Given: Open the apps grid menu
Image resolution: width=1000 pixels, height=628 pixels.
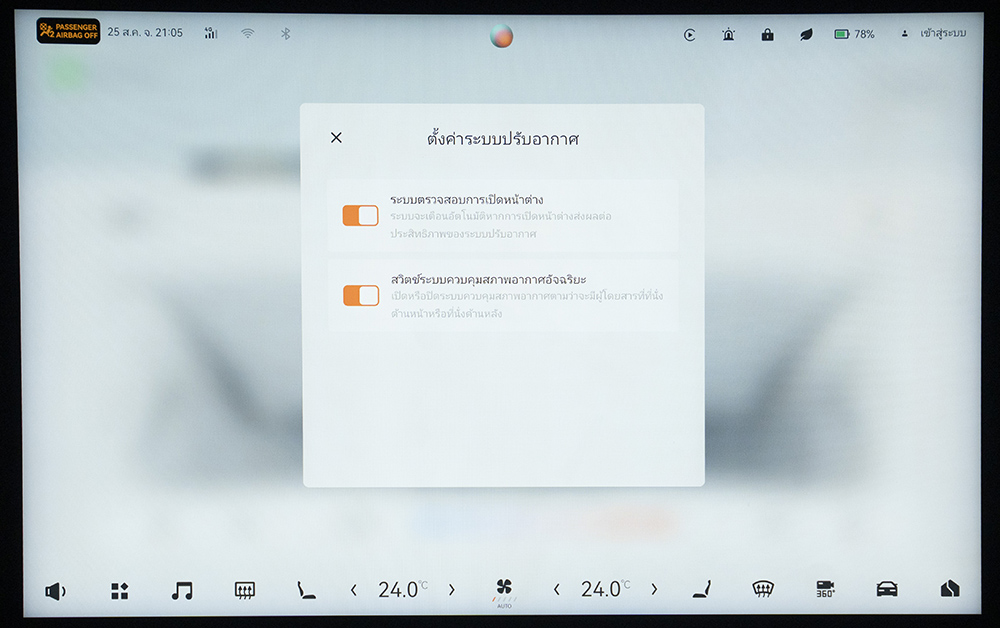Looking at the screenshot, I should coord(119,591).
